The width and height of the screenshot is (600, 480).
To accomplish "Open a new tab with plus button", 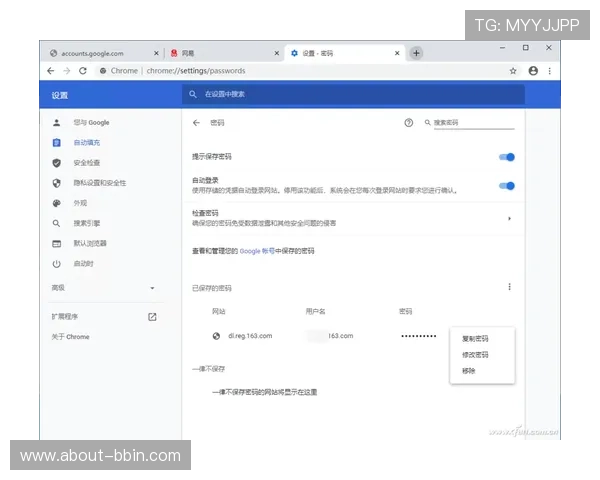I will tap(416, 53).
